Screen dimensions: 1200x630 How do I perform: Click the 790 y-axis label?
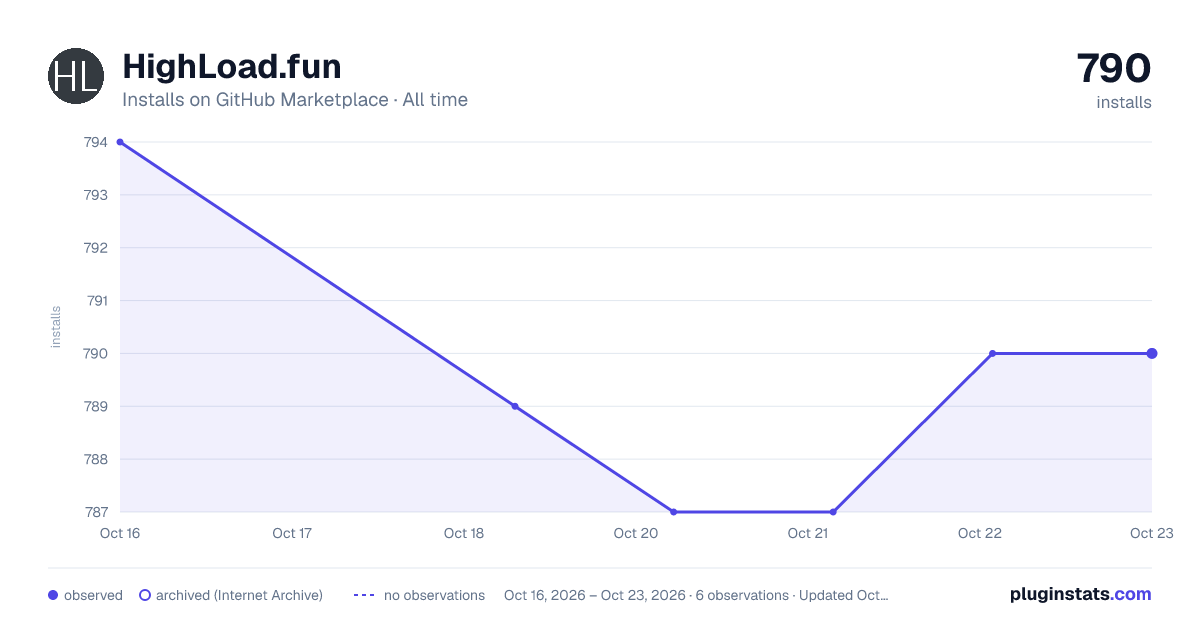click(96, 353)
